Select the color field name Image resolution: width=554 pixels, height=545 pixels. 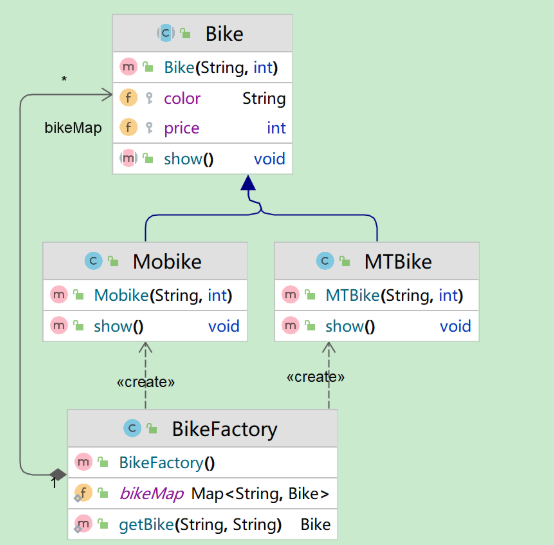pos(182,98)
